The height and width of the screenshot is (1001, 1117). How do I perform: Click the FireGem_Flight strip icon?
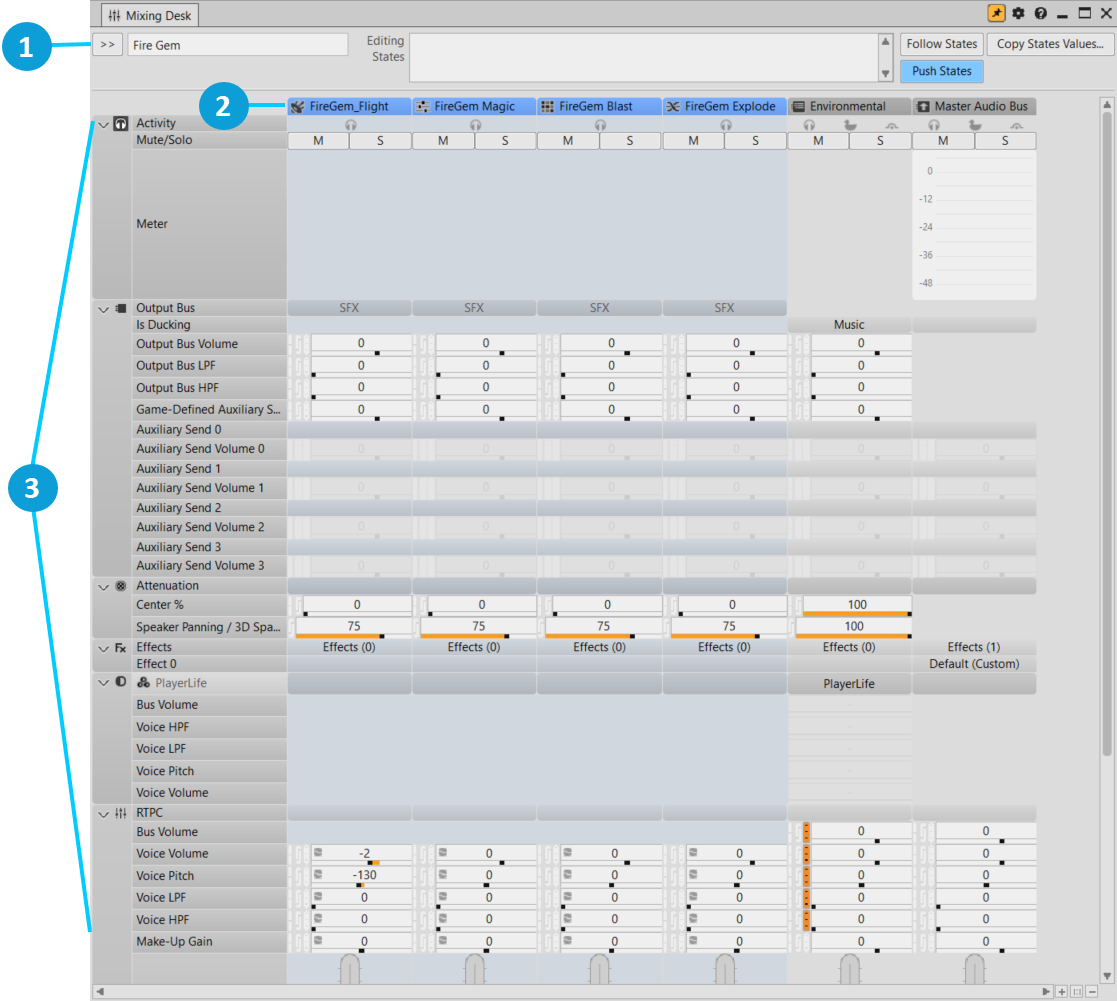(x=297, y=107)
